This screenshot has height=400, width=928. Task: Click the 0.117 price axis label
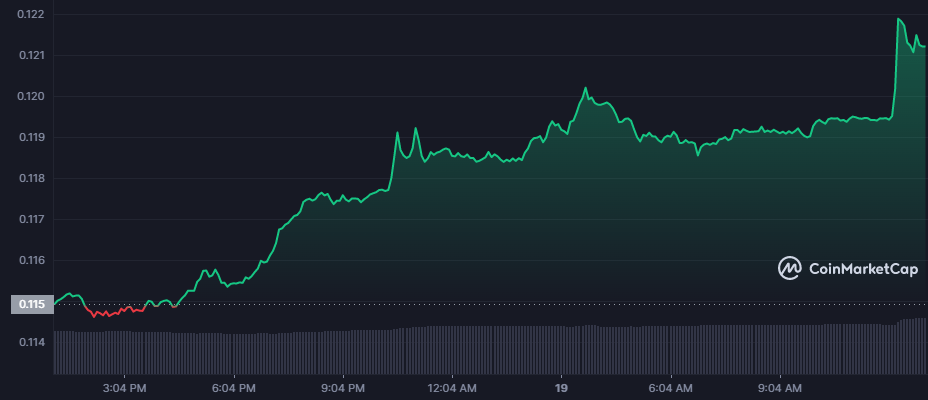[31, 220]
